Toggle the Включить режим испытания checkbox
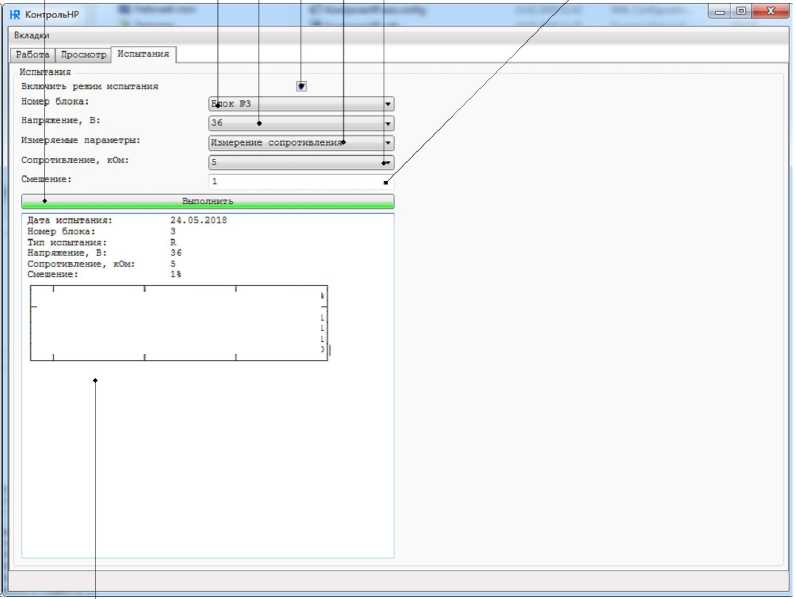 coord(301,86)
